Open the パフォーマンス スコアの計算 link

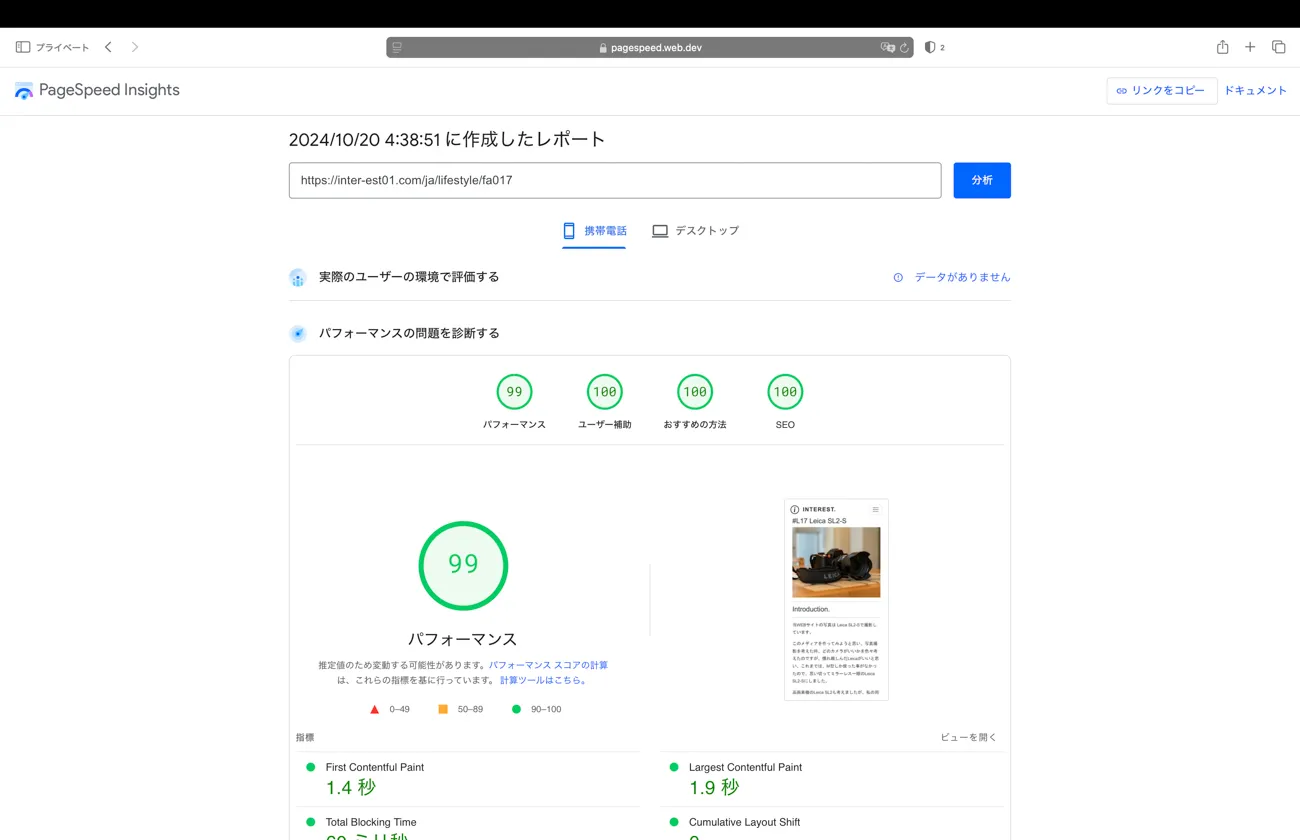point(548,665)
